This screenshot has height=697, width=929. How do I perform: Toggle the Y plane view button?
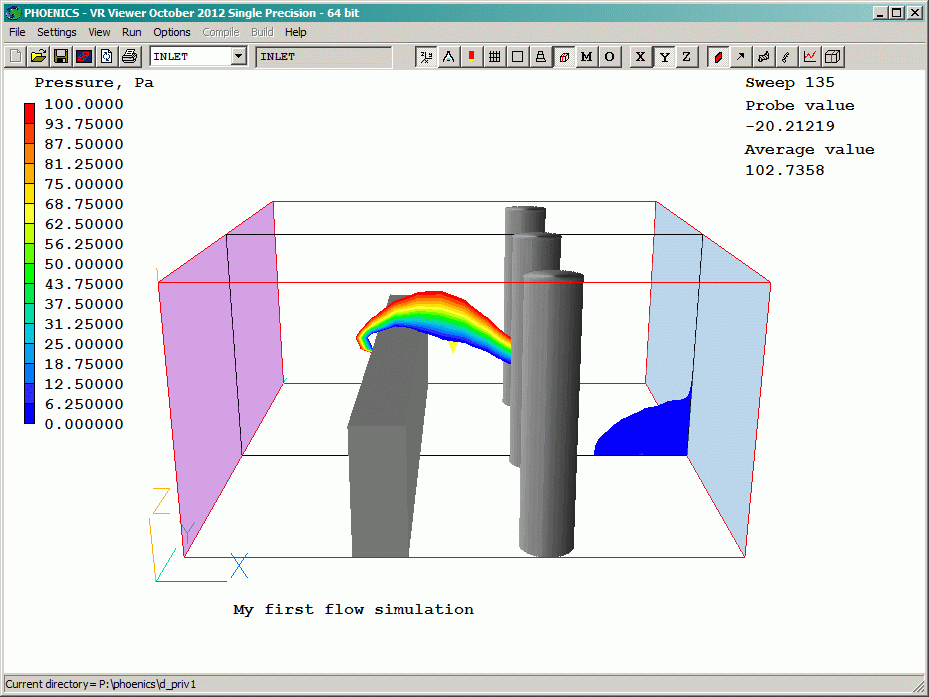click(x=663, y=57)
